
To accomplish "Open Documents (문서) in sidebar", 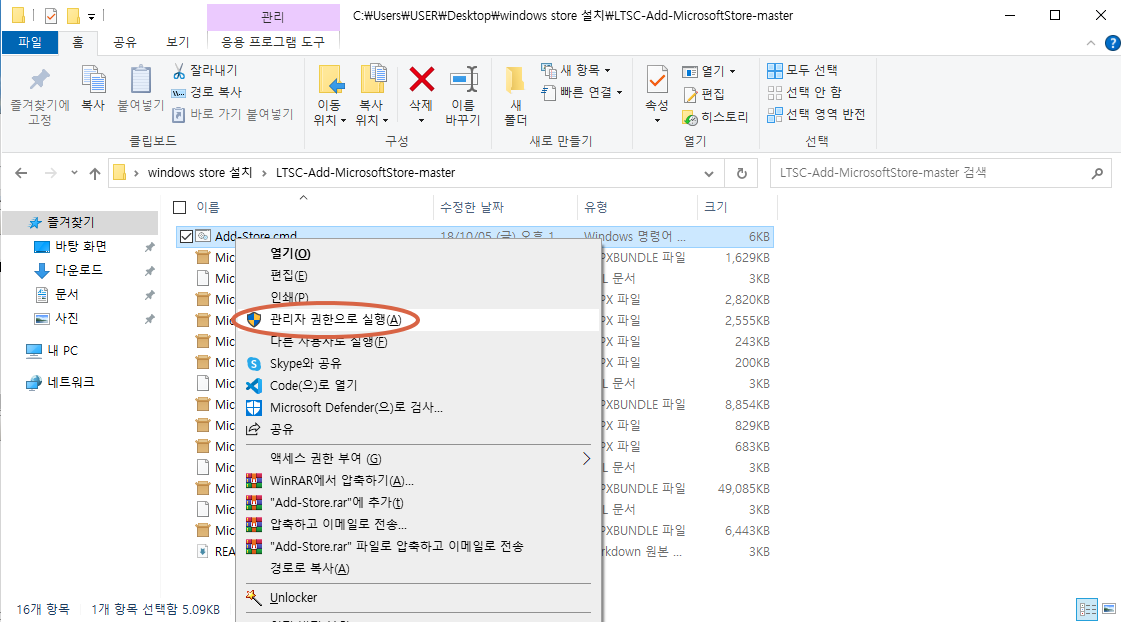I will (66, 295).
